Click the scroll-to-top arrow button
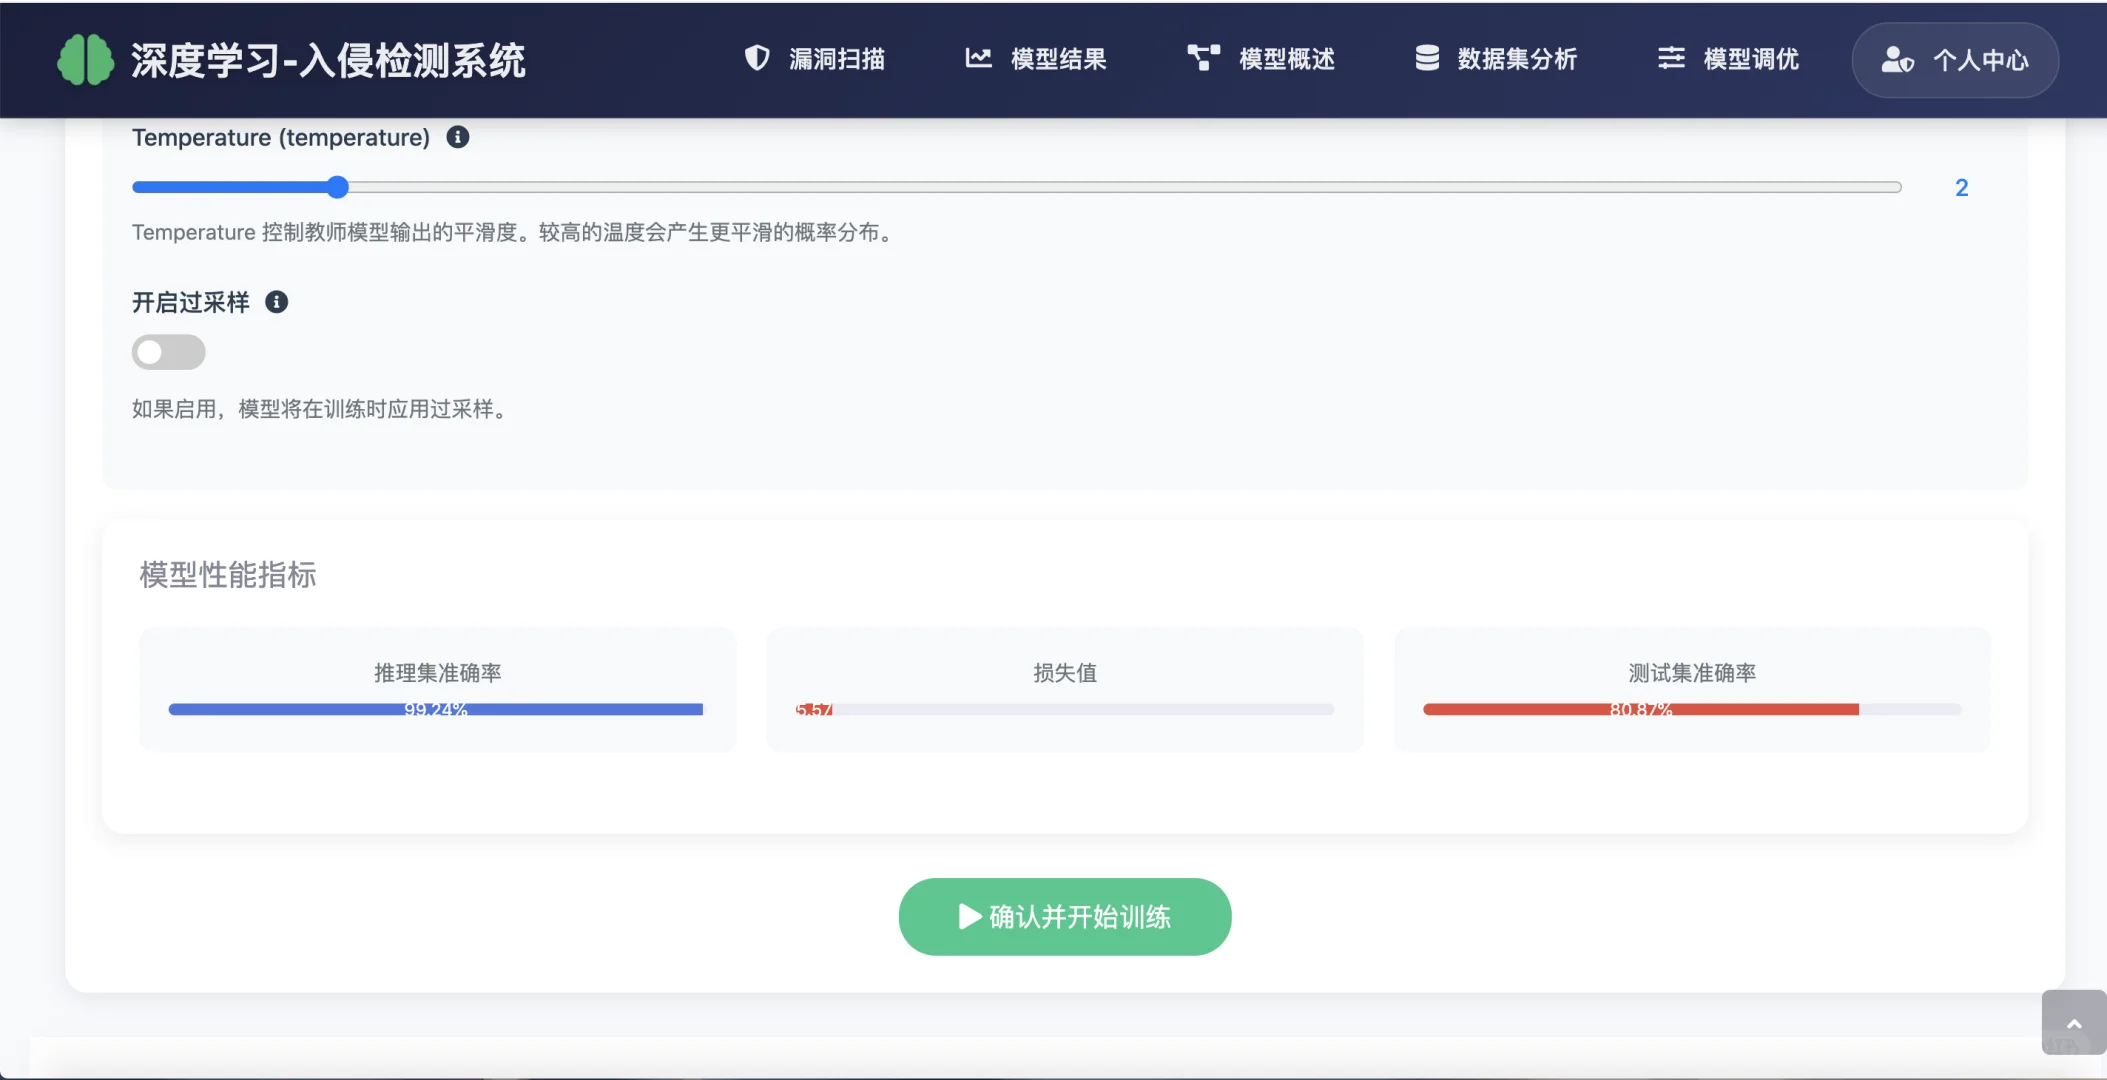This screenshot has height=1080, width=2107. click(2072, 1022)
